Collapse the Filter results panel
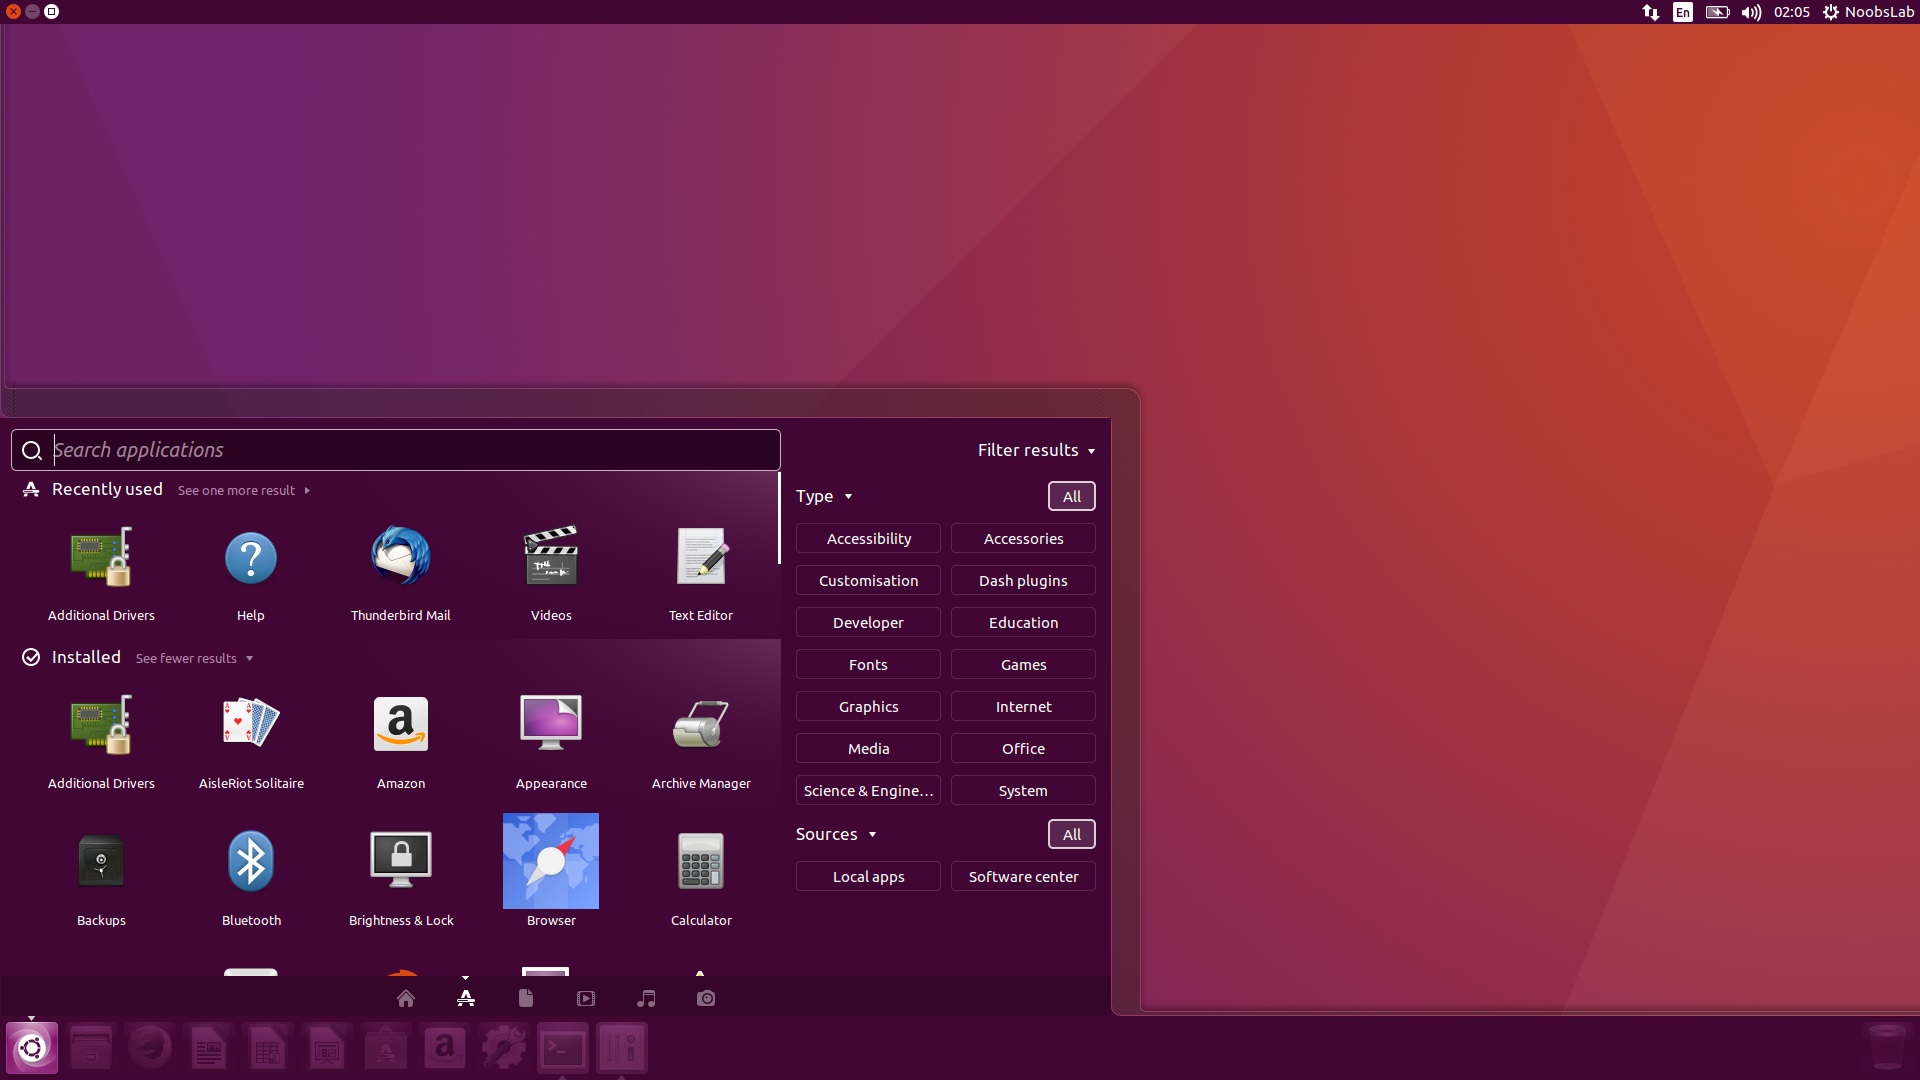 coord(1036,451)
